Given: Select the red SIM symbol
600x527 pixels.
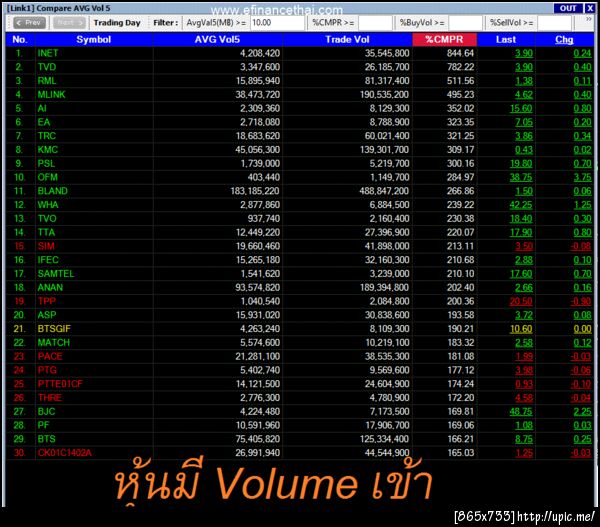Looking at the screenshot, I should (46, 246).
